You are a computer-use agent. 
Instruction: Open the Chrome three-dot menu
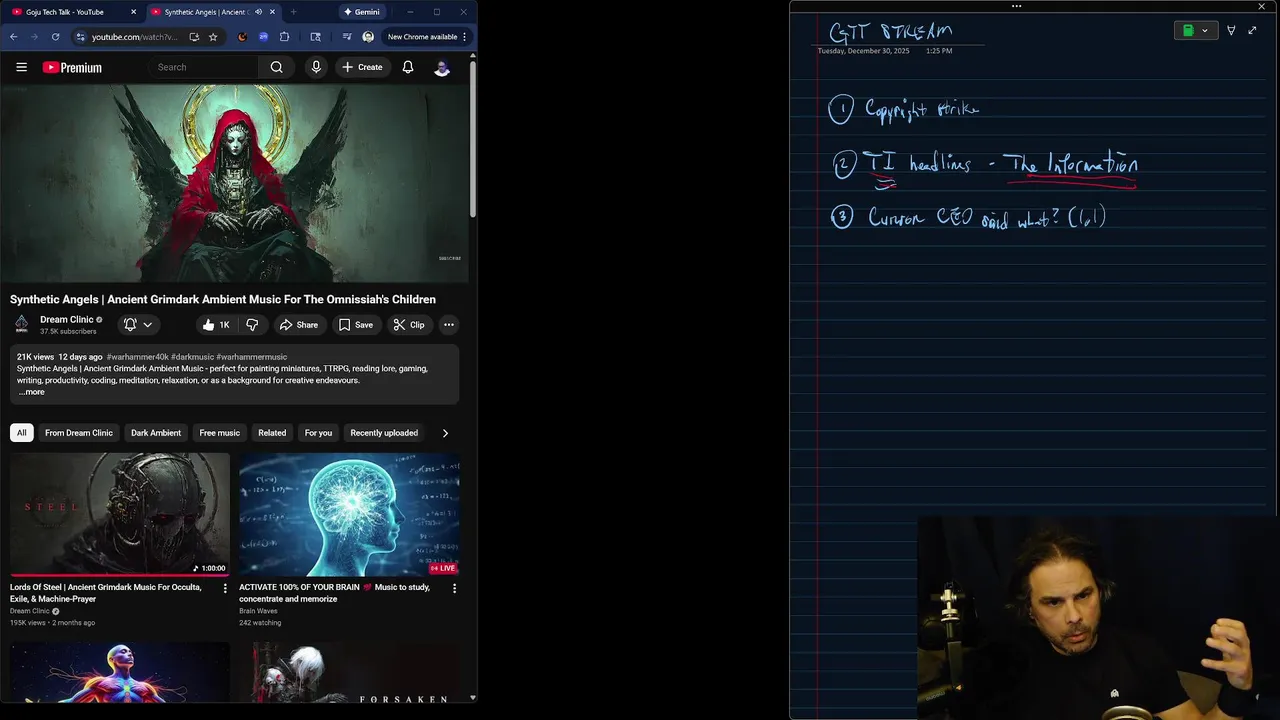tap(464, 37)
